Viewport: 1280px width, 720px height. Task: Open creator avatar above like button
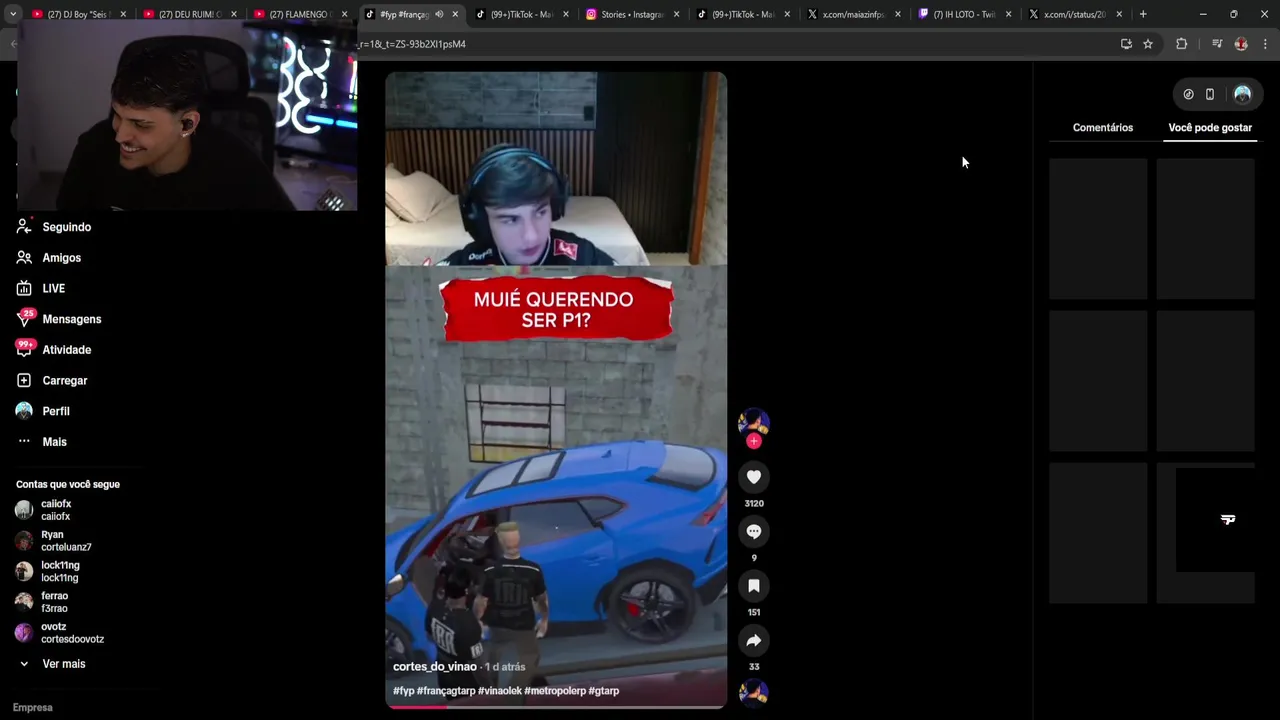pyautogui.click(x=754, y=422)
